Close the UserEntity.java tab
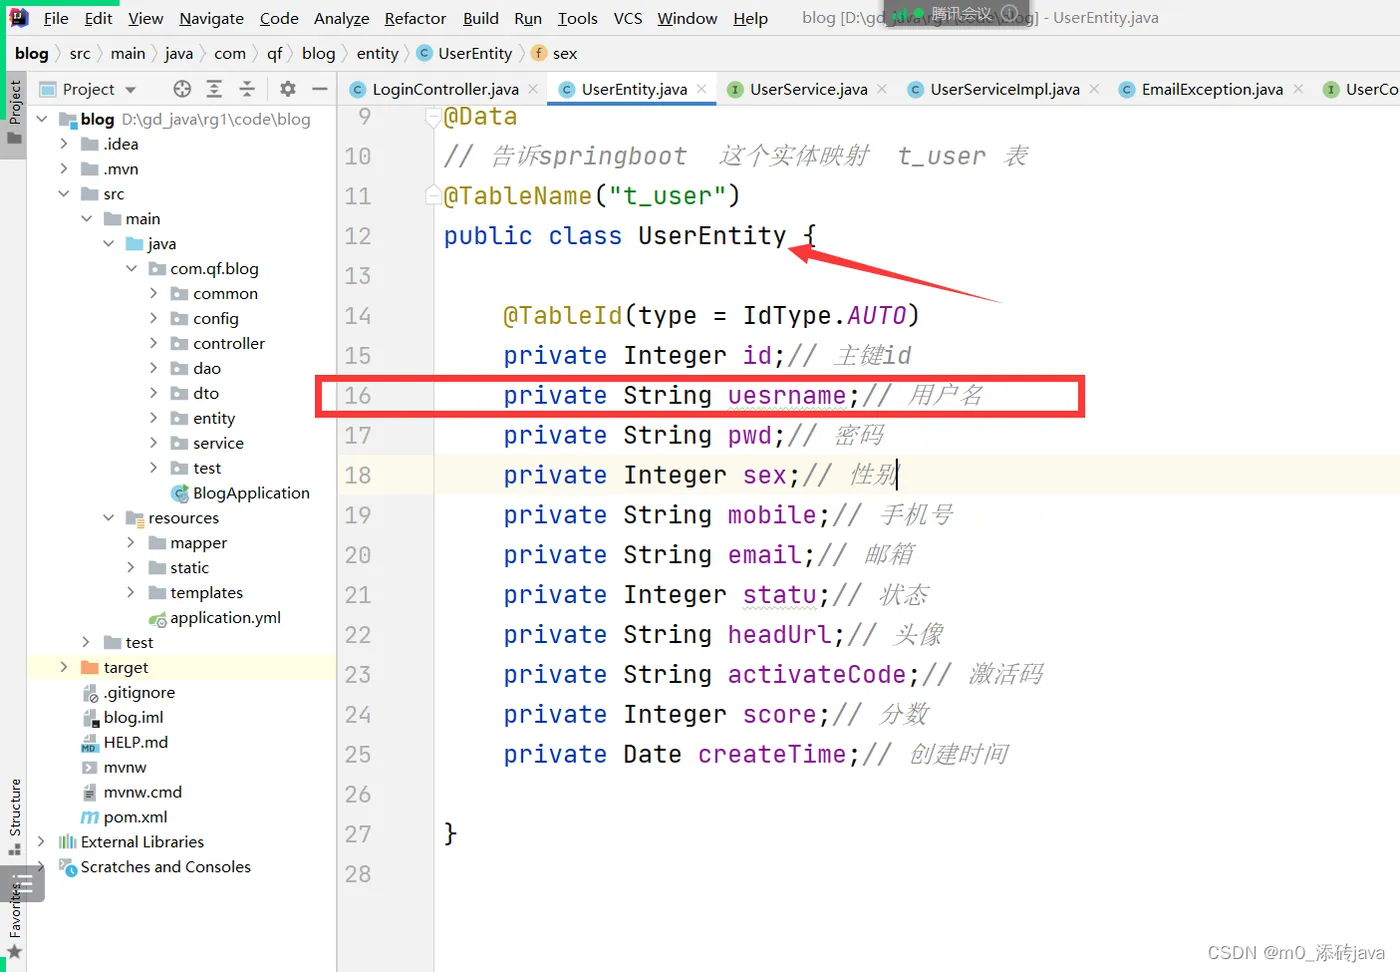1400x972 pixels. (x=702, y=89)
